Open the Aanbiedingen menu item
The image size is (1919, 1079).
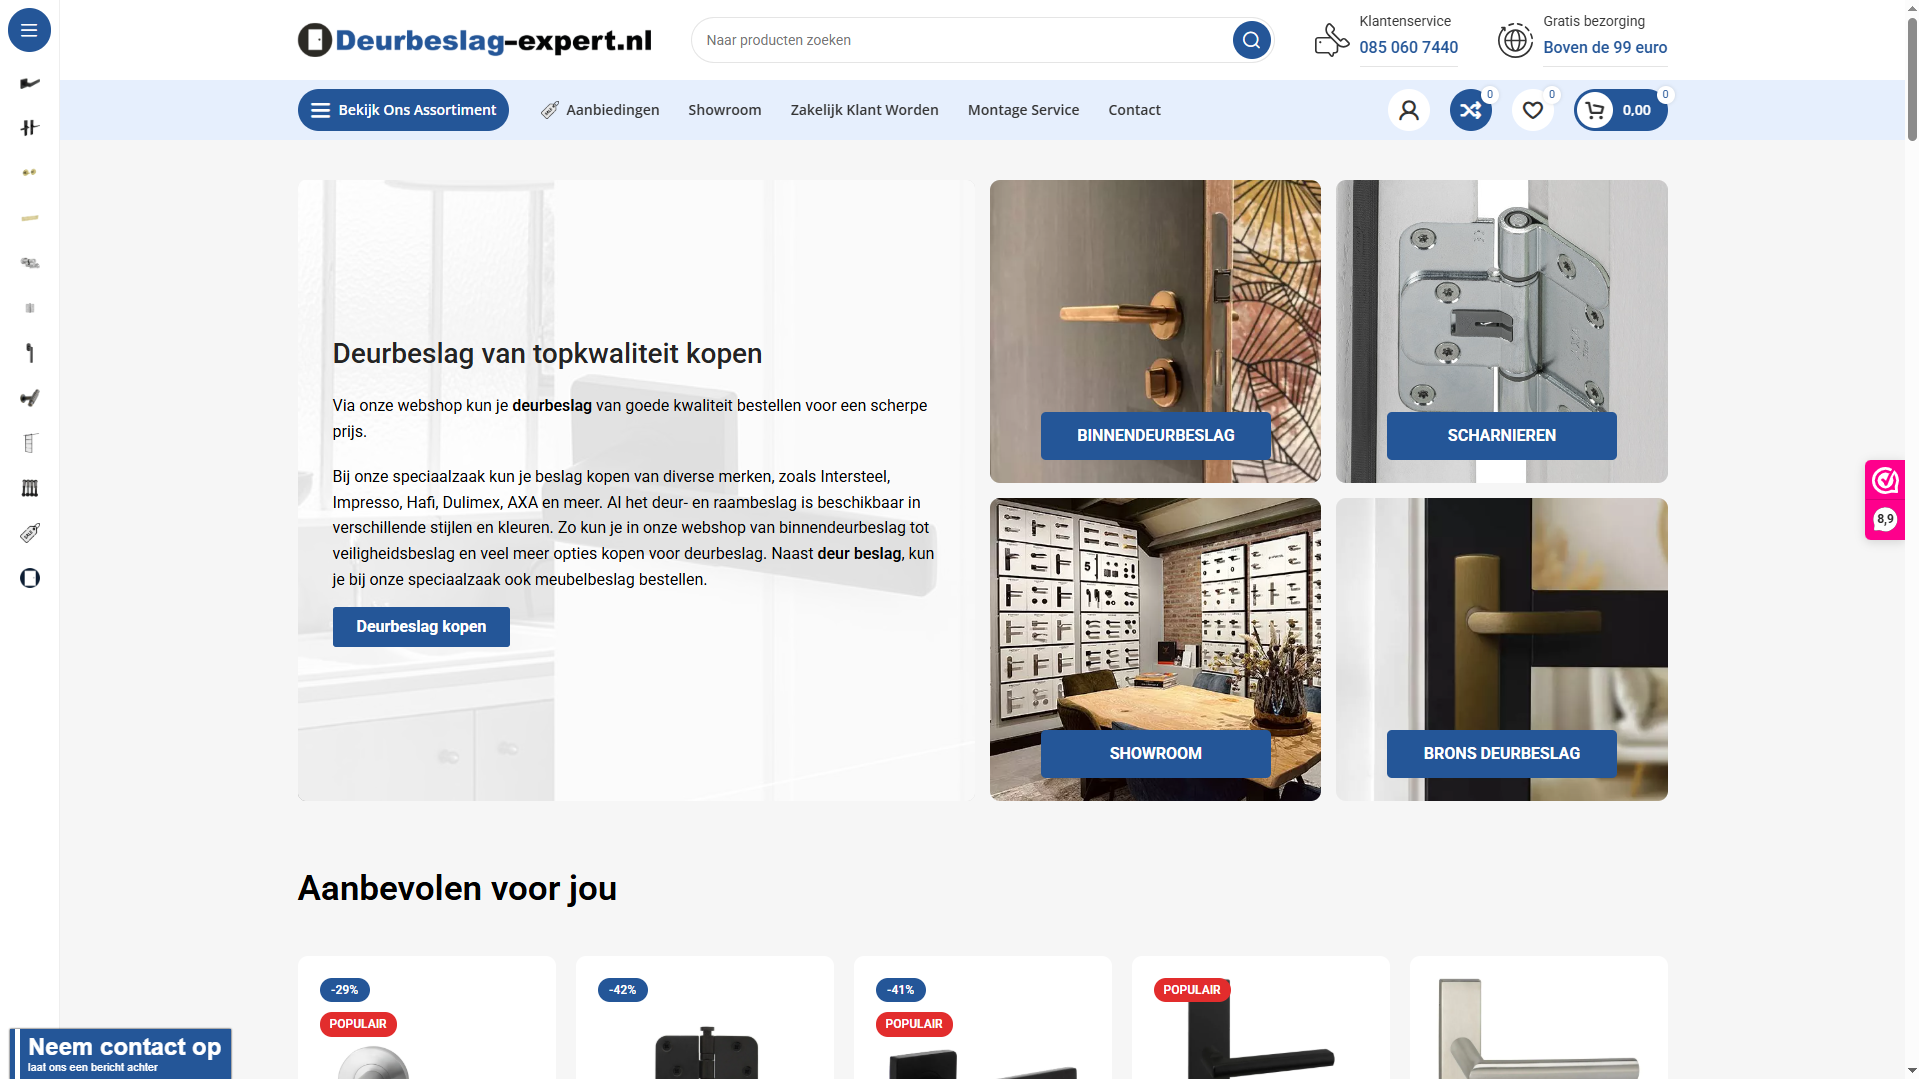[x=600, y=110]
